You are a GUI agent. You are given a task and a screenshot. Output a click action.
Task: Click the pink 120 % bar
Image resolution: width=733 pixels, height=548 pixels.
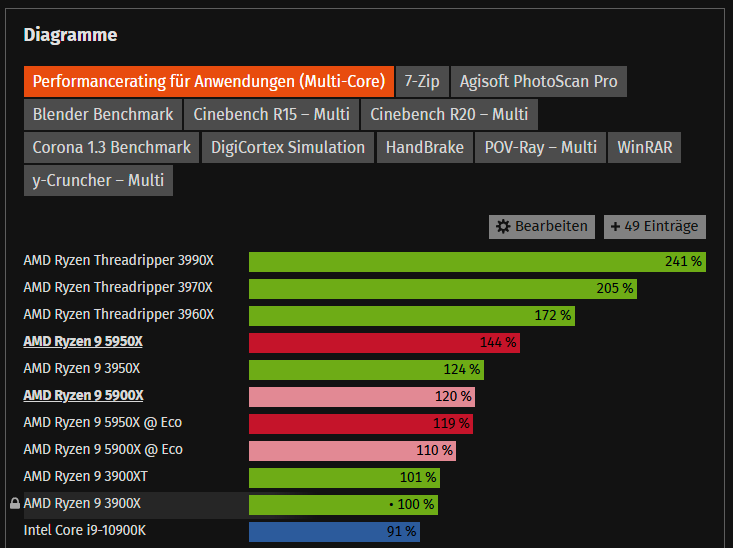pos(362,397)
